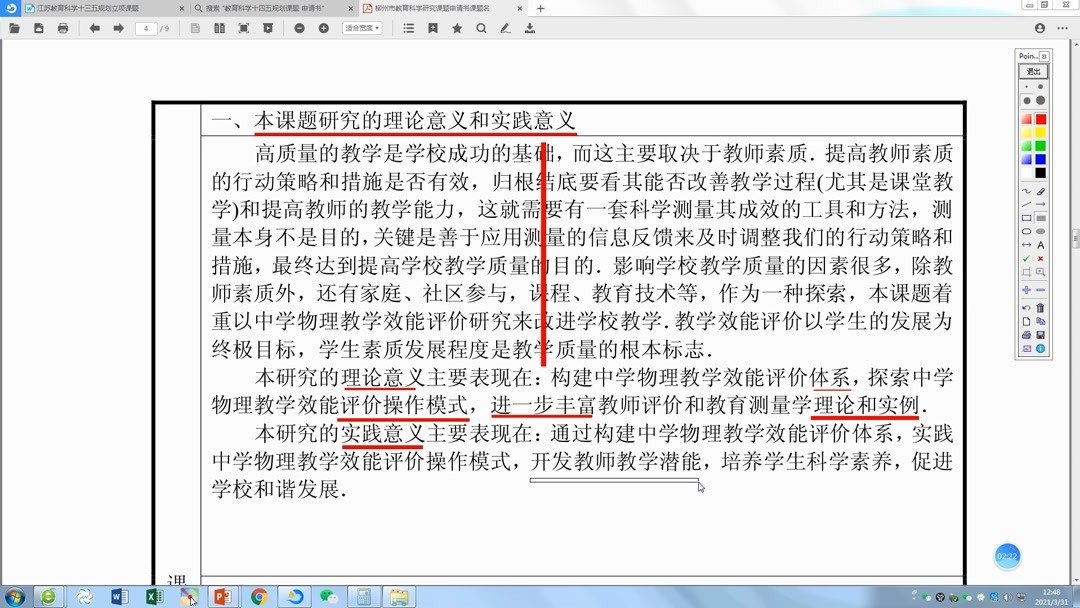This screenshot has height=608, width=1080.
Task: Open a file using the folder icon
Action: [x=14, y=28]
